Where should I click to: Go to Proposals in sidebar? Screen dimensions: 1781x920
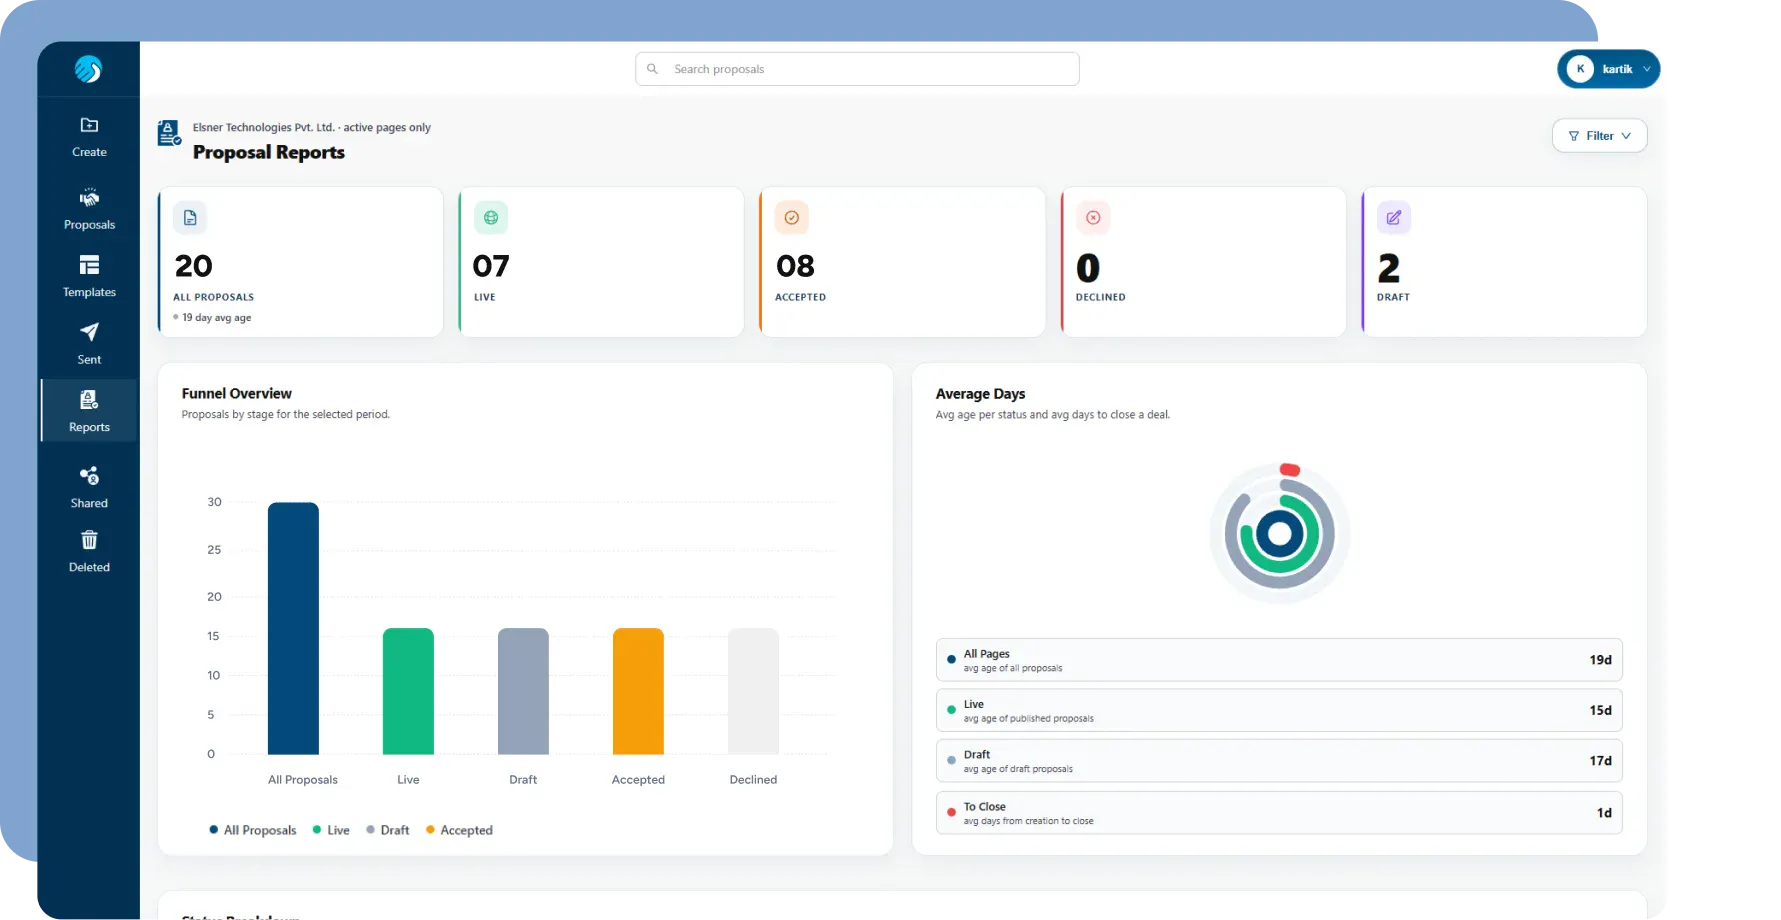tap(89, 209)
